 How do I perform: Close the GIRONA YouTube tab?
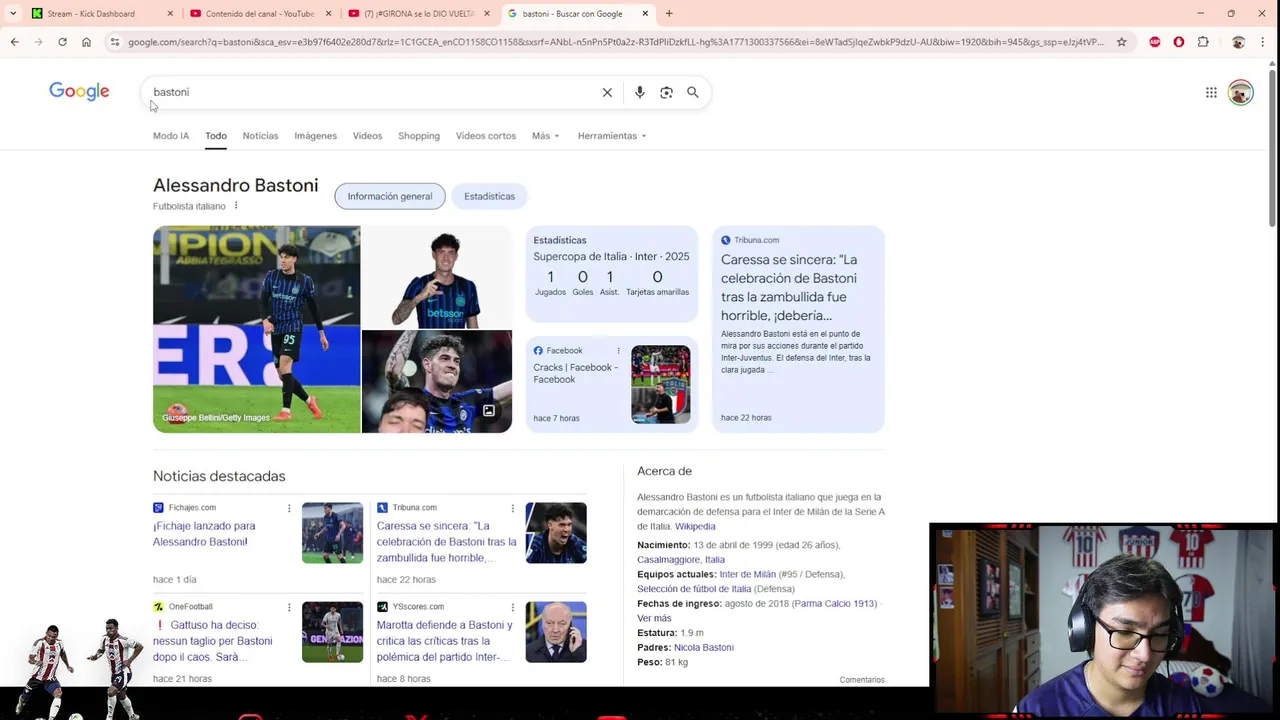tap(487, 14)
